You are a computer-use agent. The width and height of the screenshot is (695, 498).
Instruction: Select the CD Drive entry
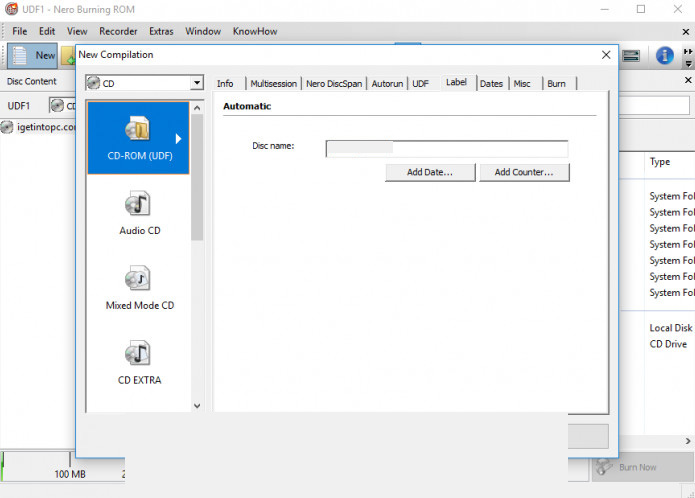668,344
